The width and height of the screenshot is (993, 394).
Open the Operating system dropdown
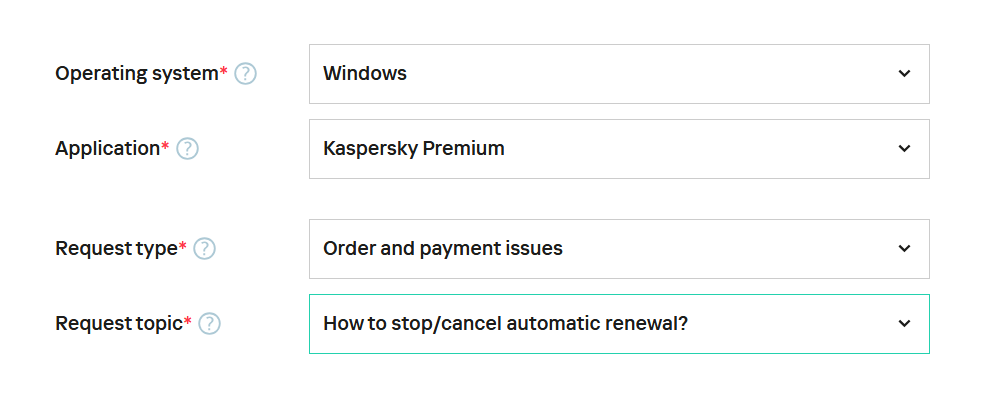(x=619, y=74)
